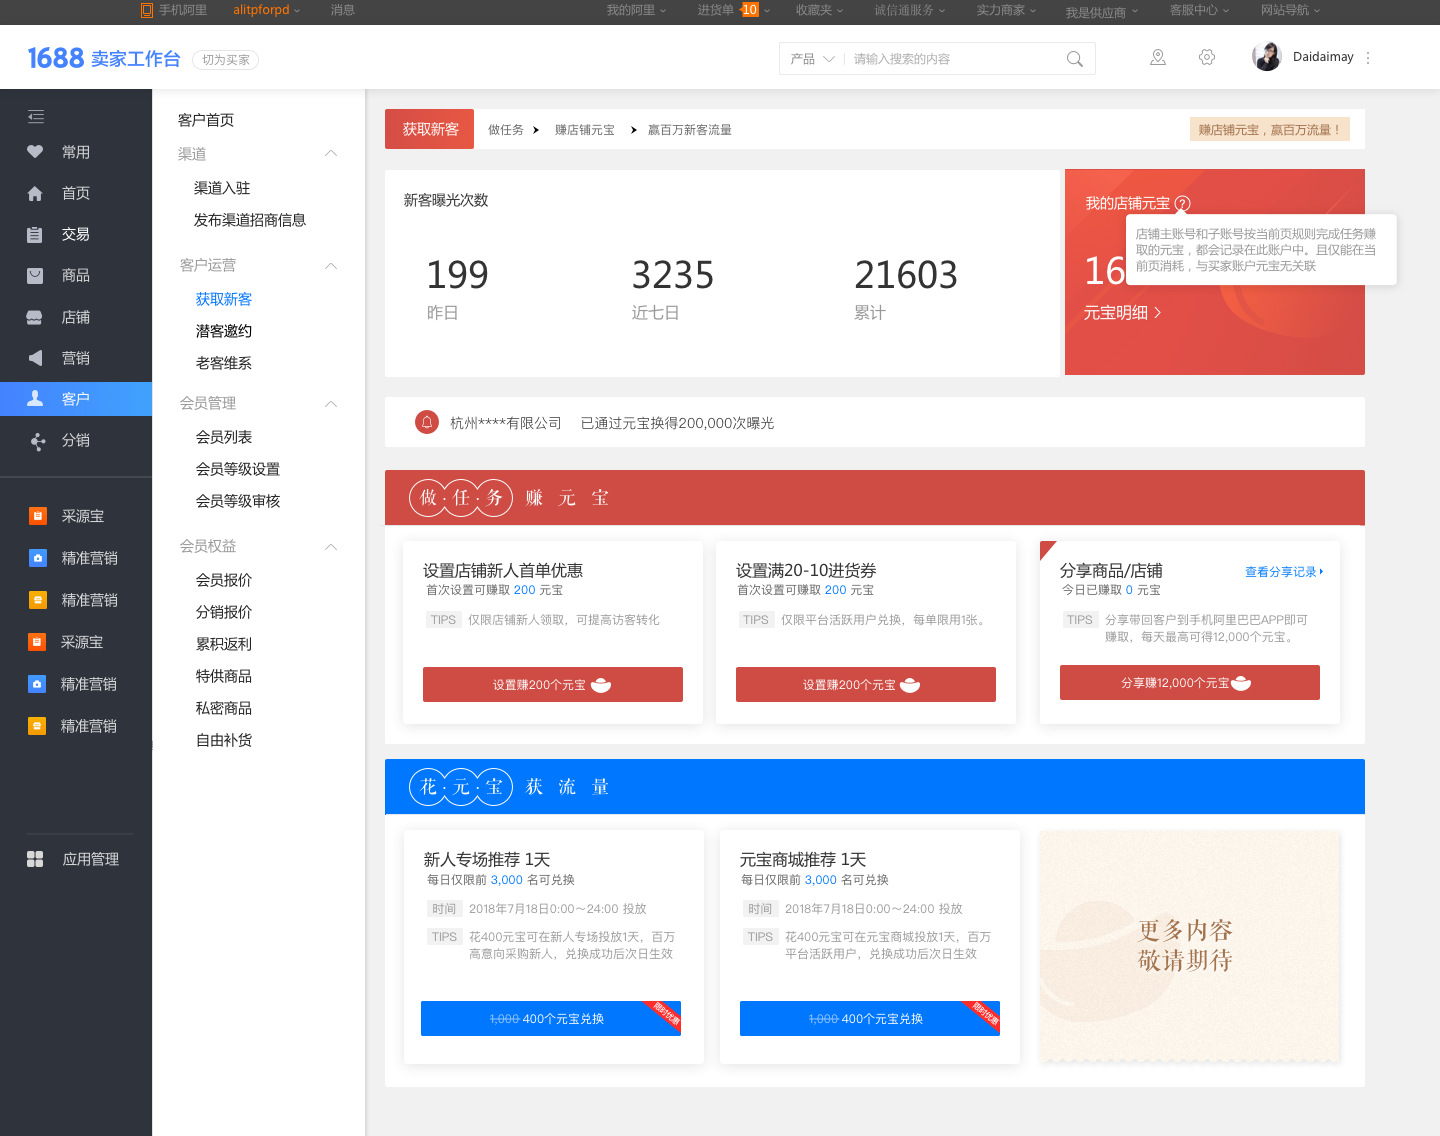Collapse the 渠道 section chevron
Viewport: 1440px width, 1136px height.
(331, 154)
